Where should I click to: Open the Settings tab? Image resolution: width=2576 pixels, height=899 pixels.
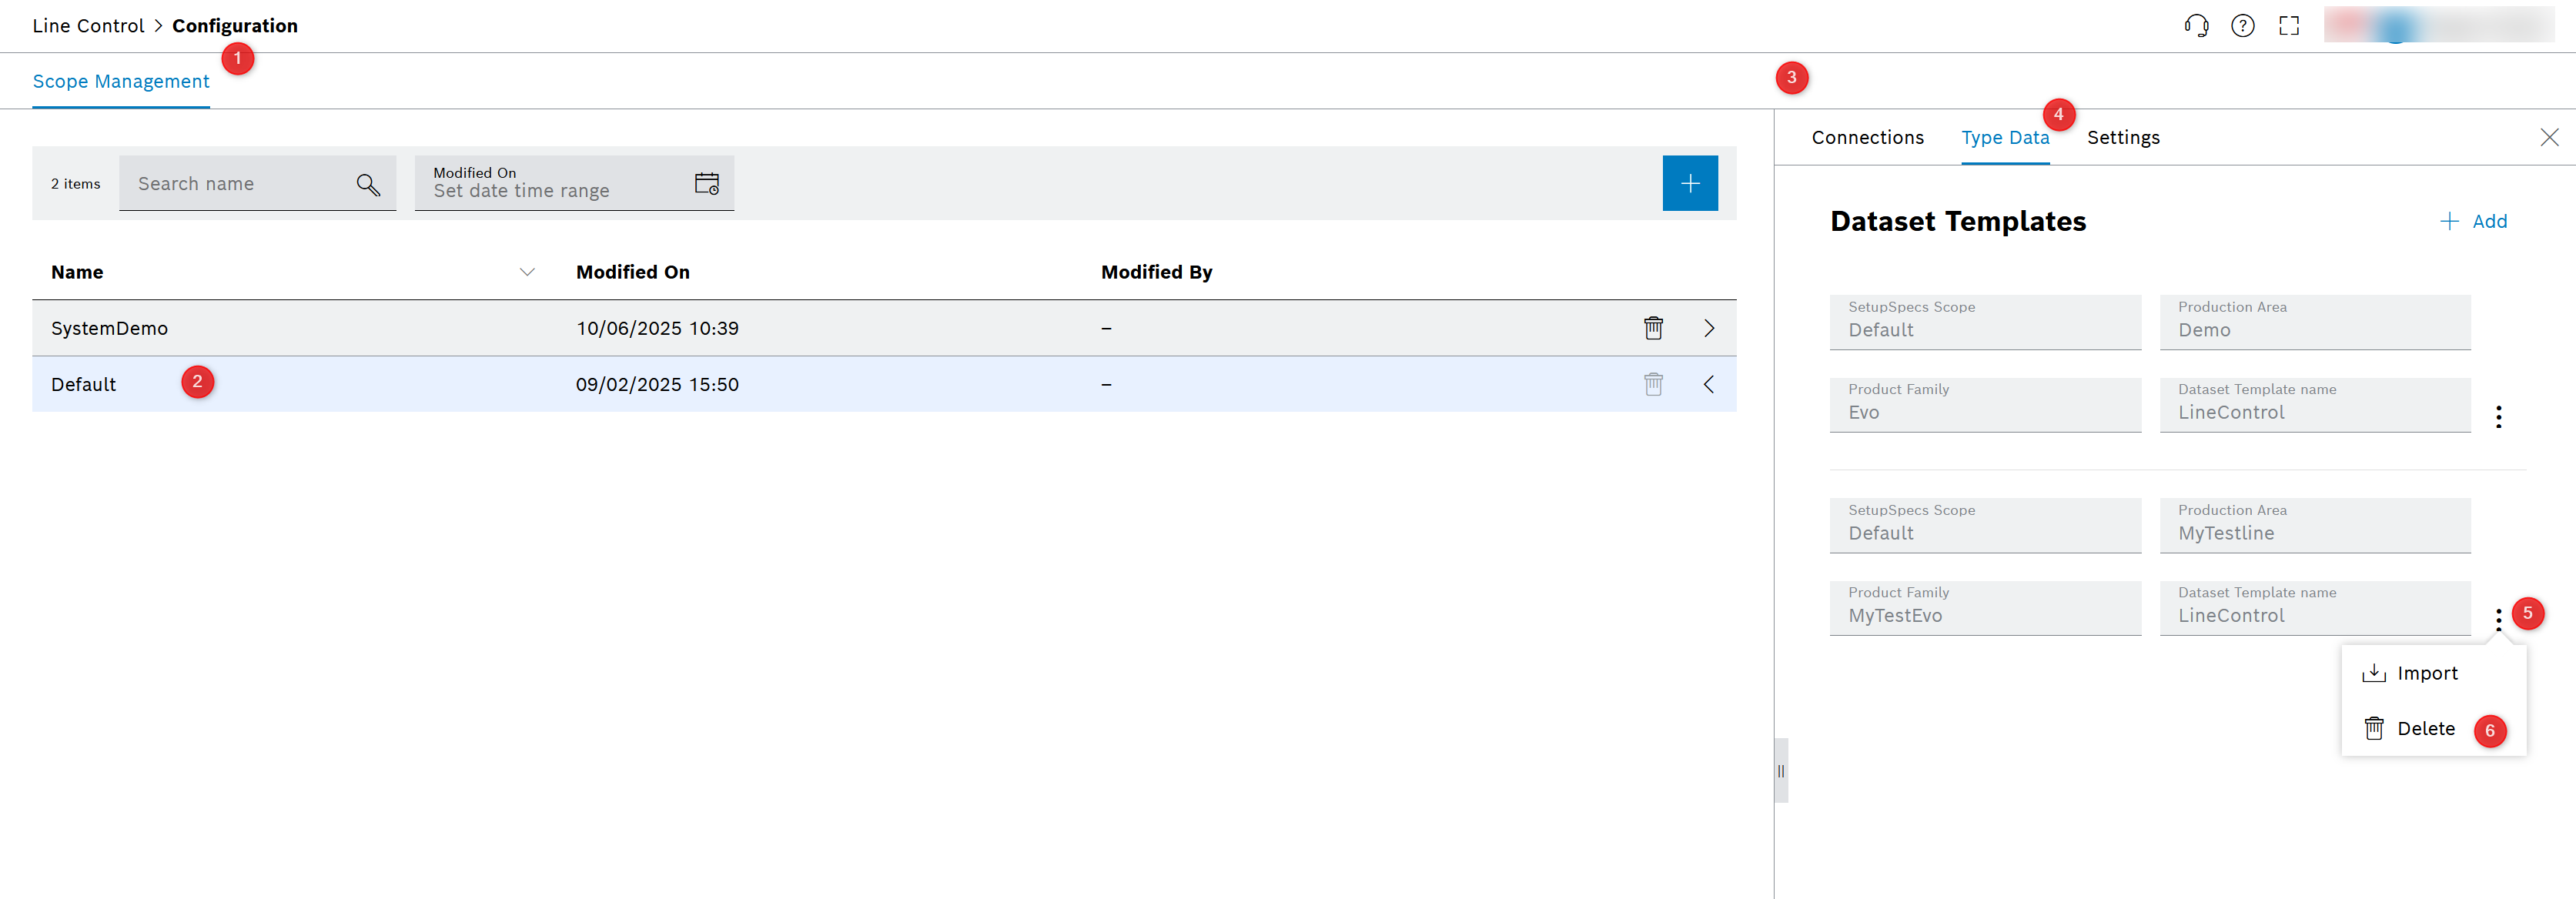2123,138
